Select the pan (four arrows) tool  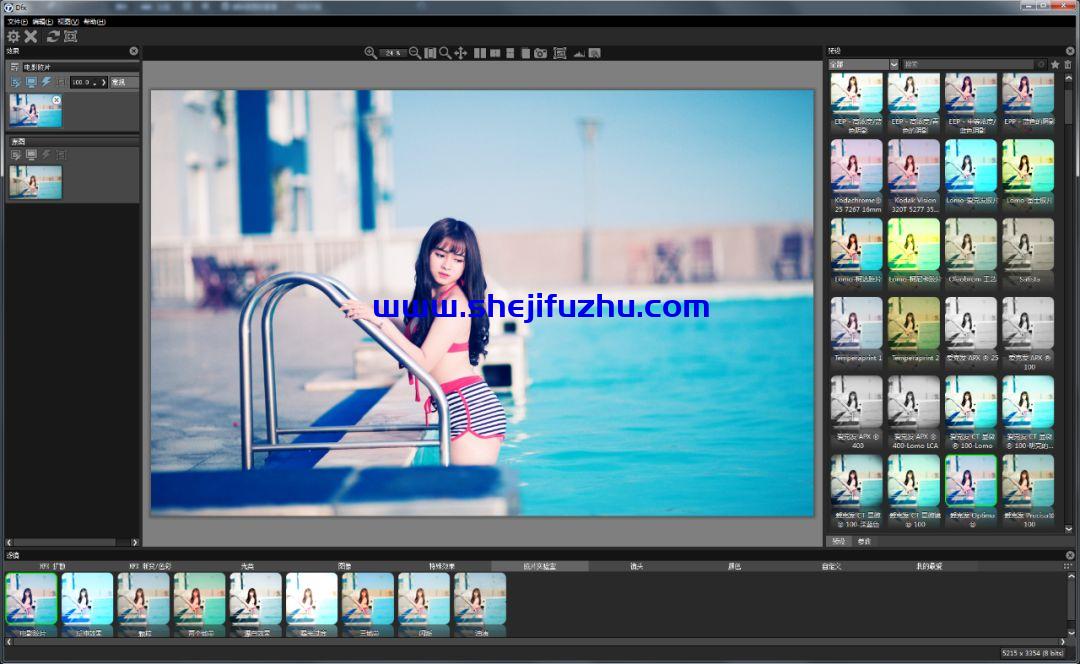tap(461, 53)
